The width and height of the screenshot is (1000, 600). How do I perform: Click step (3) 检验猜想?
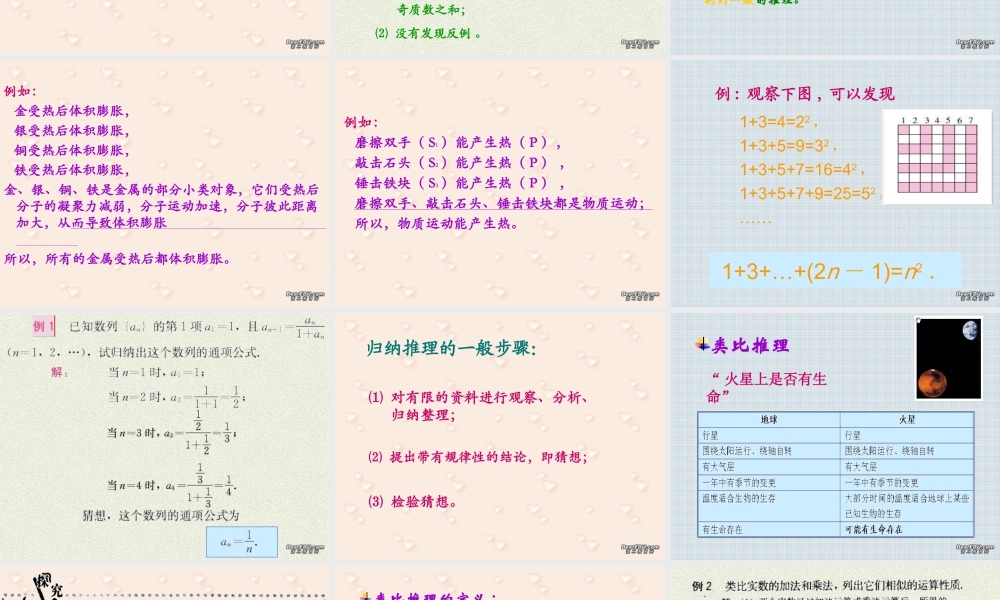(413, 502)
